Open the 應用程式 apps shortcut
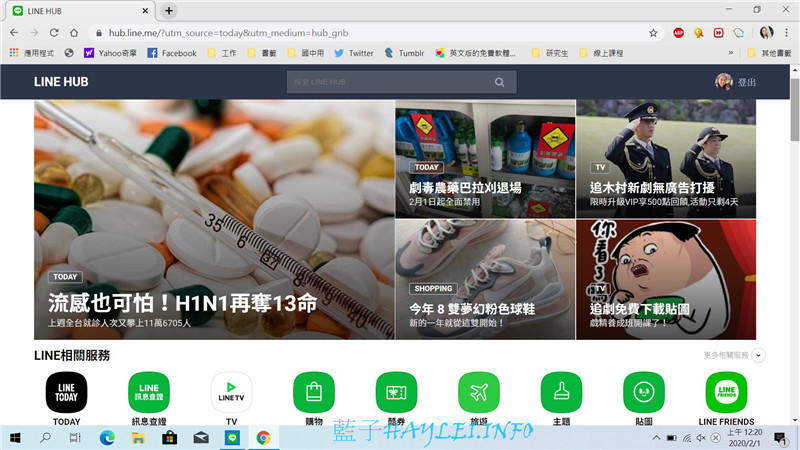Viewport: 800px width, 450px height. click(32, 53)
